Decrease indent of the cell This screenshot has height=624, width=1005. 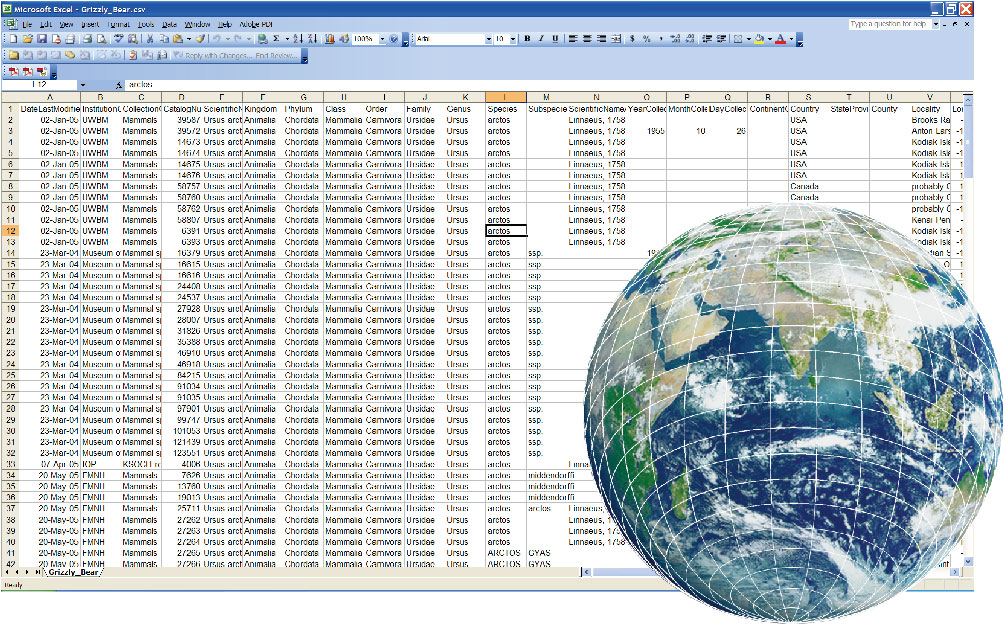[x=707, y=39]
